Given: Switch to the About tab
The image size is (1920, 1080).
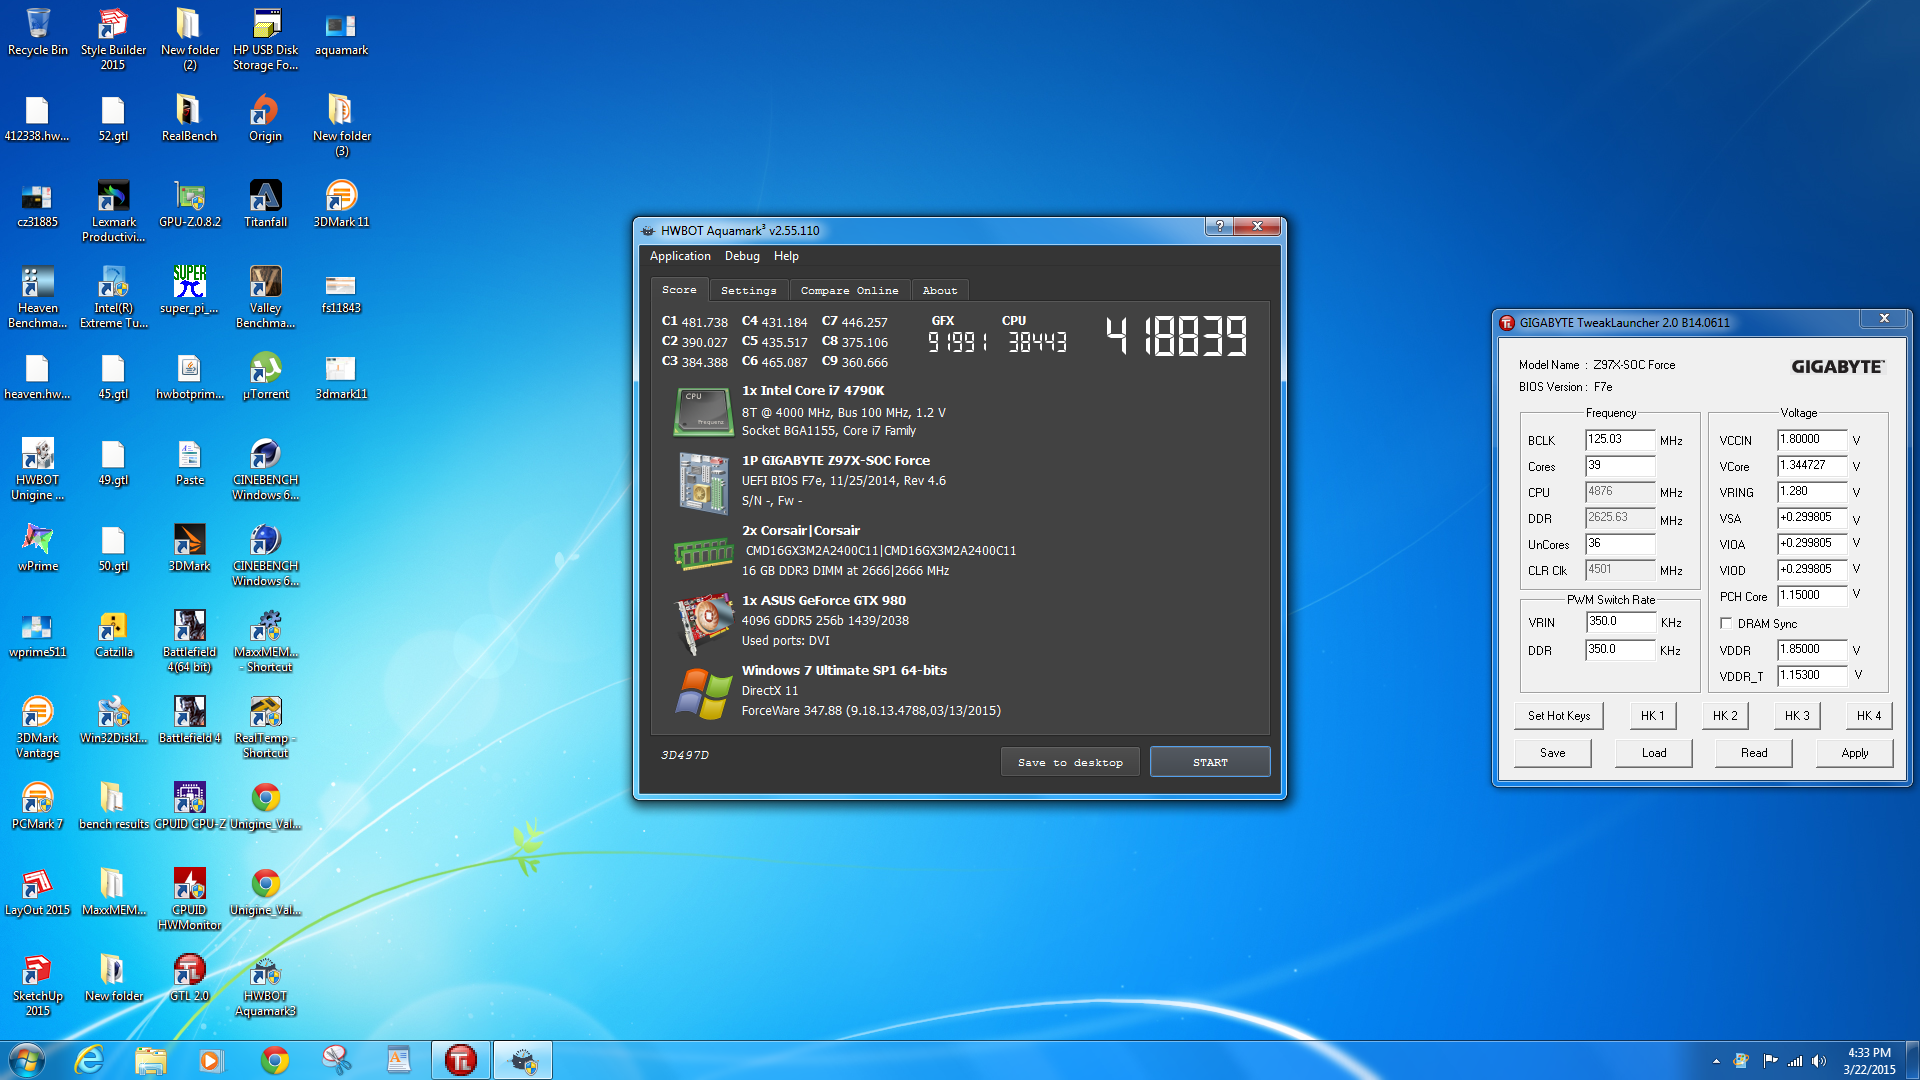Looking at the screenshot, I should pos(939,290).
